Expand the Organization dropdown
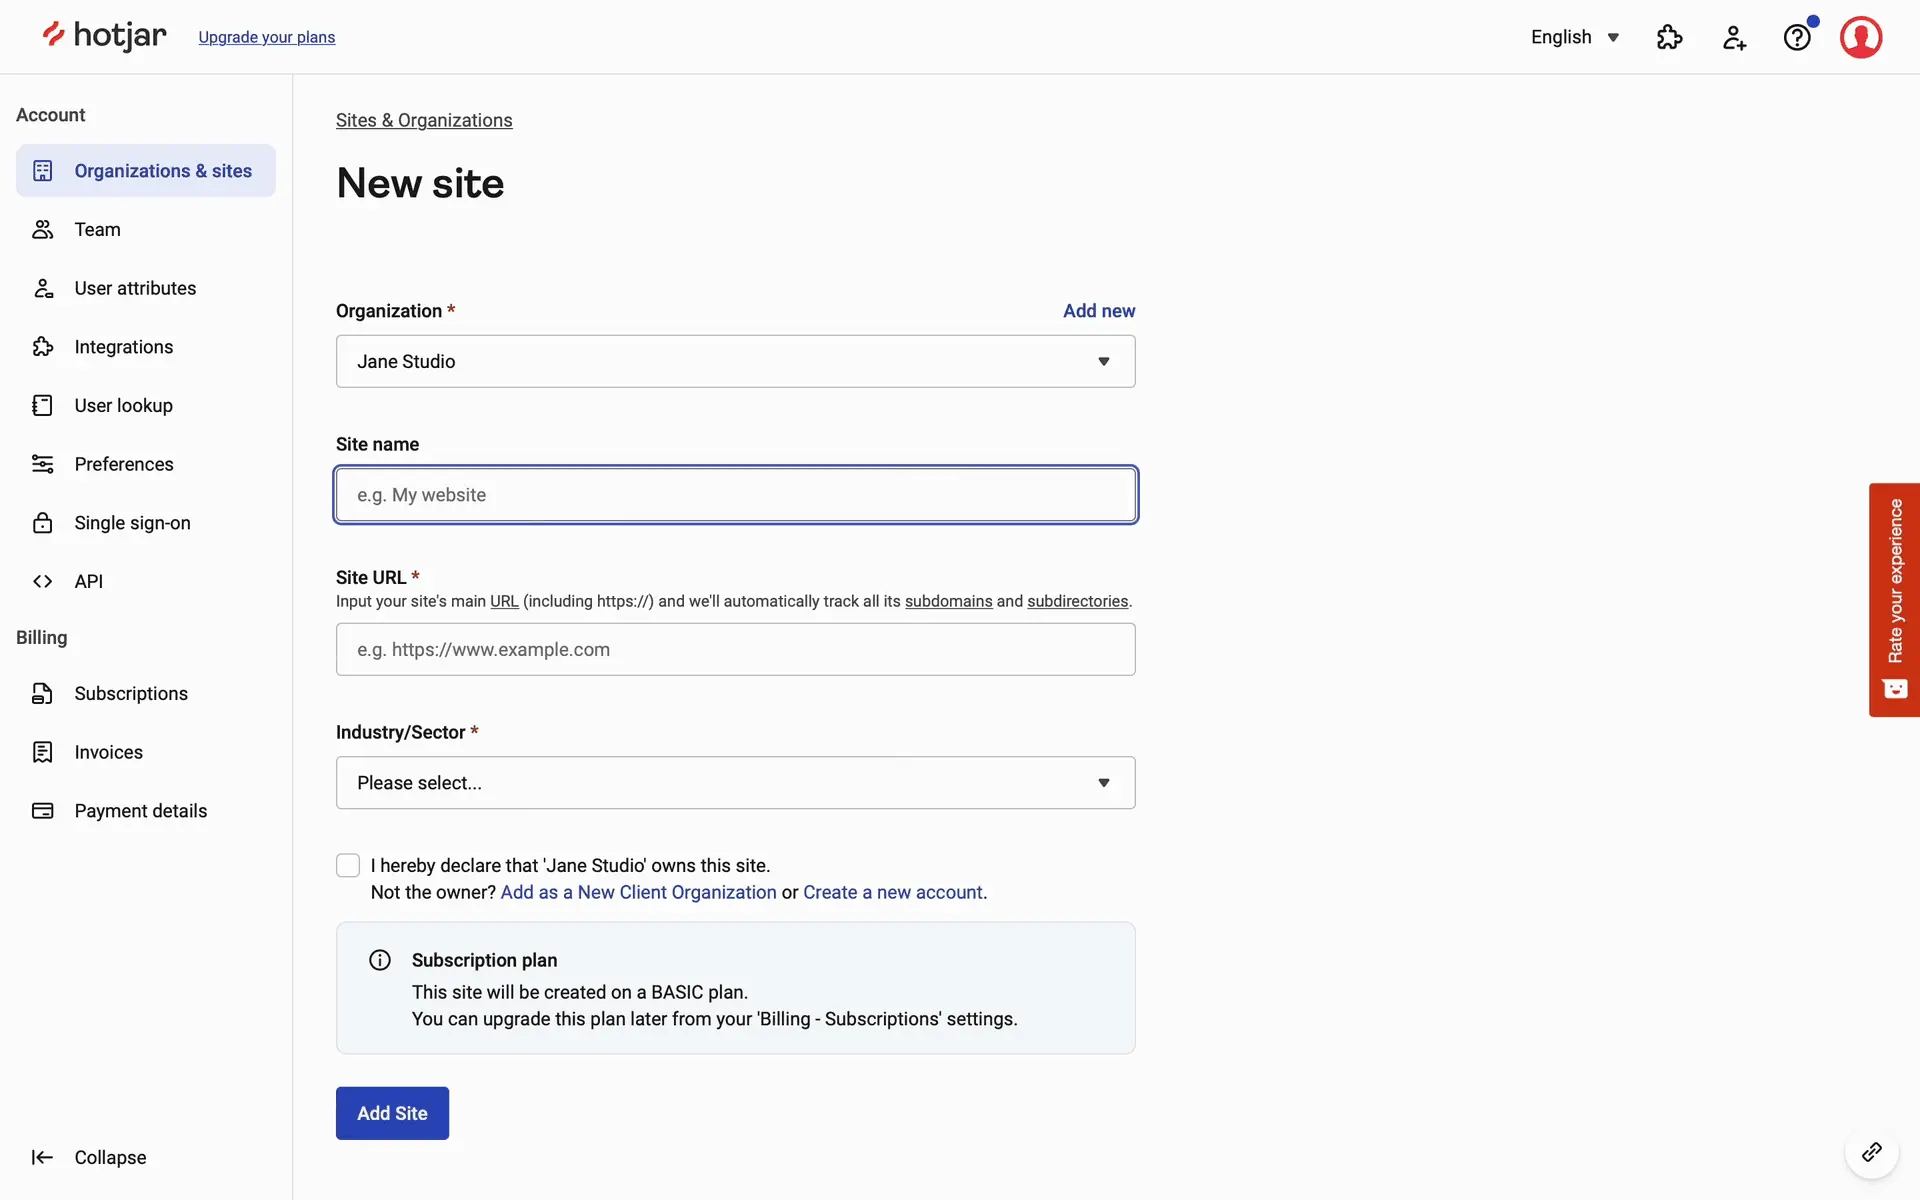1920x1200 pixels. [x=735, y=361]
